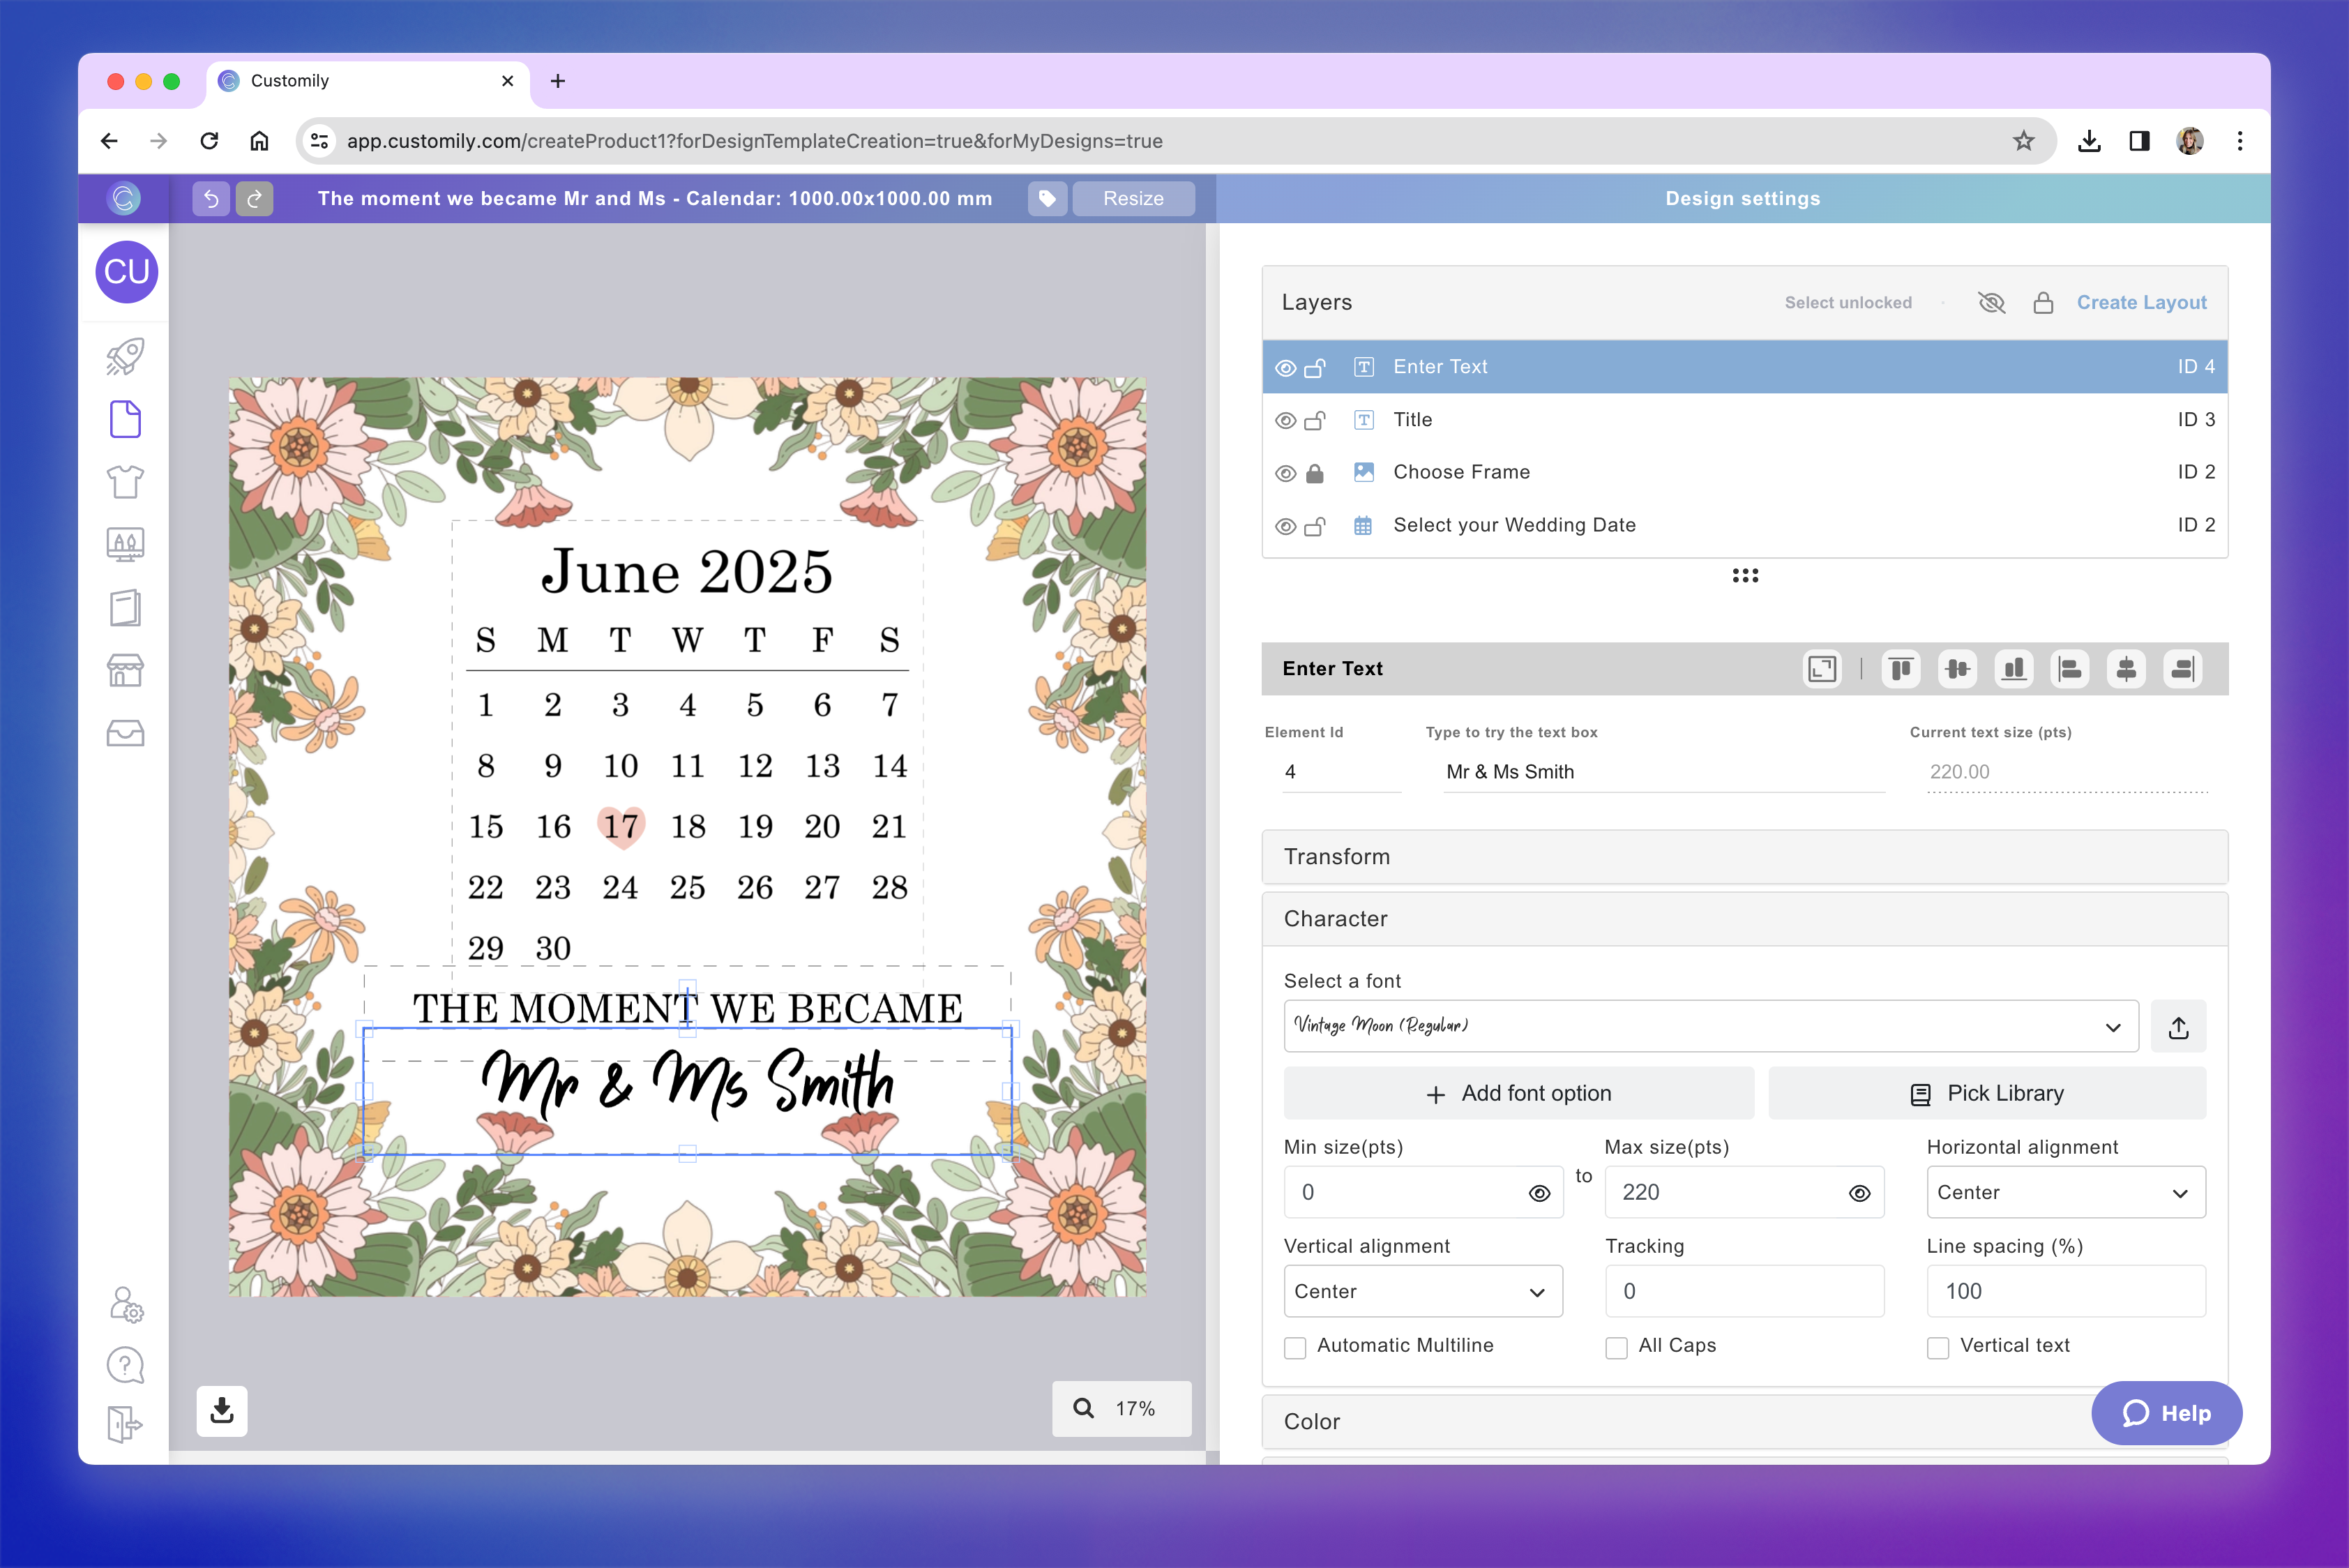Click the Add font option button
2349x1568 pixels.
[1518, 1093]
